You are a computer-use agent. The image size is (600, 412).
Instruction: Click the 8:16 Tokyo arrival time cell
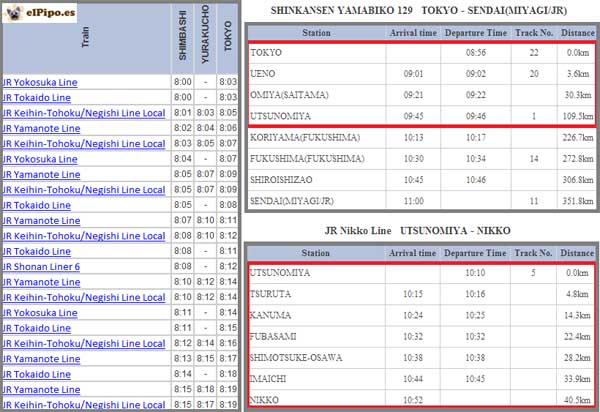[x=228, y=343]
